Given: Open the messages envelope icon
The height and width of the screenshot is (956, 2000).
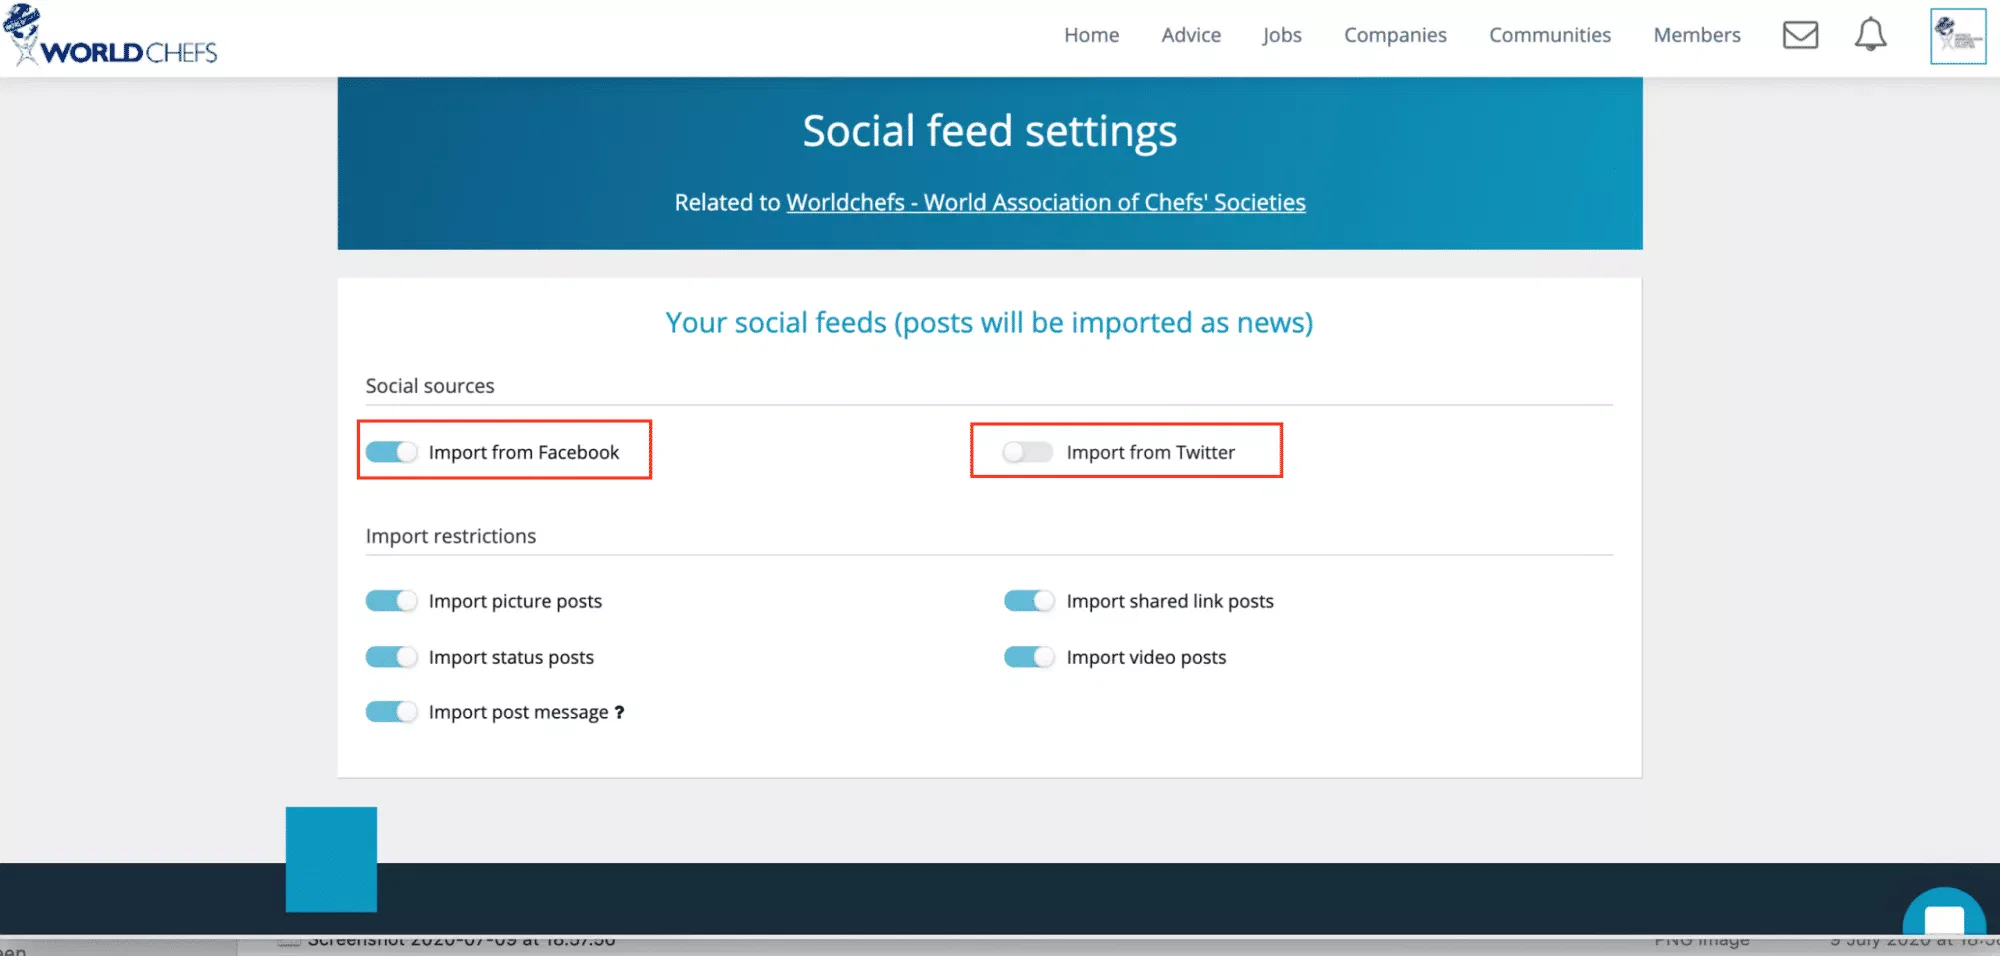Looking at the screenshot, I should pos(1800,35).
